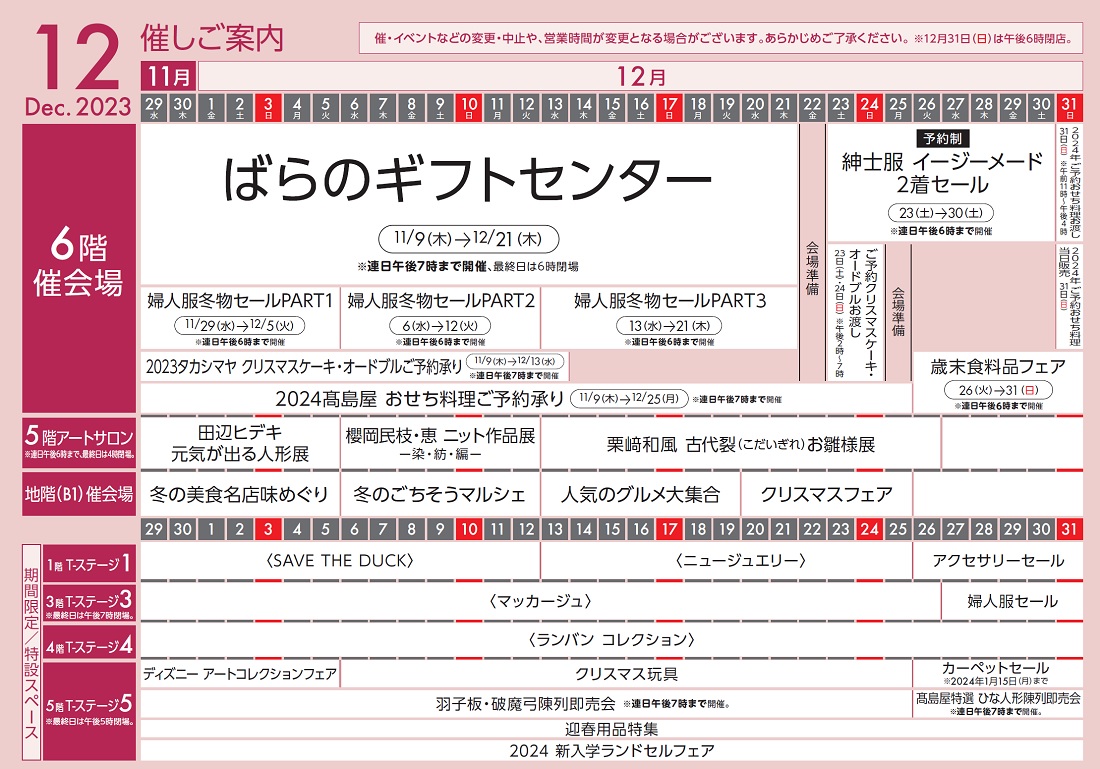Select クリスマスフェア event
The width and height of the screenshot is (1100, 769).
826,495
